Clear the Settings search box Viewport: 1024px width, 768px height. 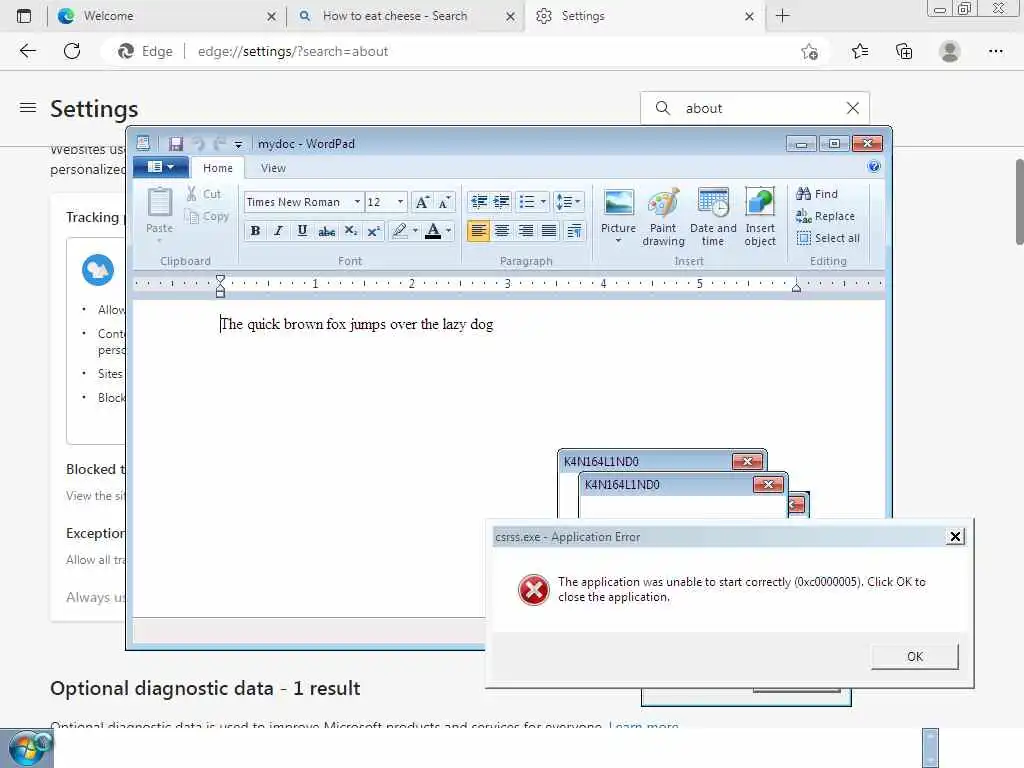click(x=852, y=108)
